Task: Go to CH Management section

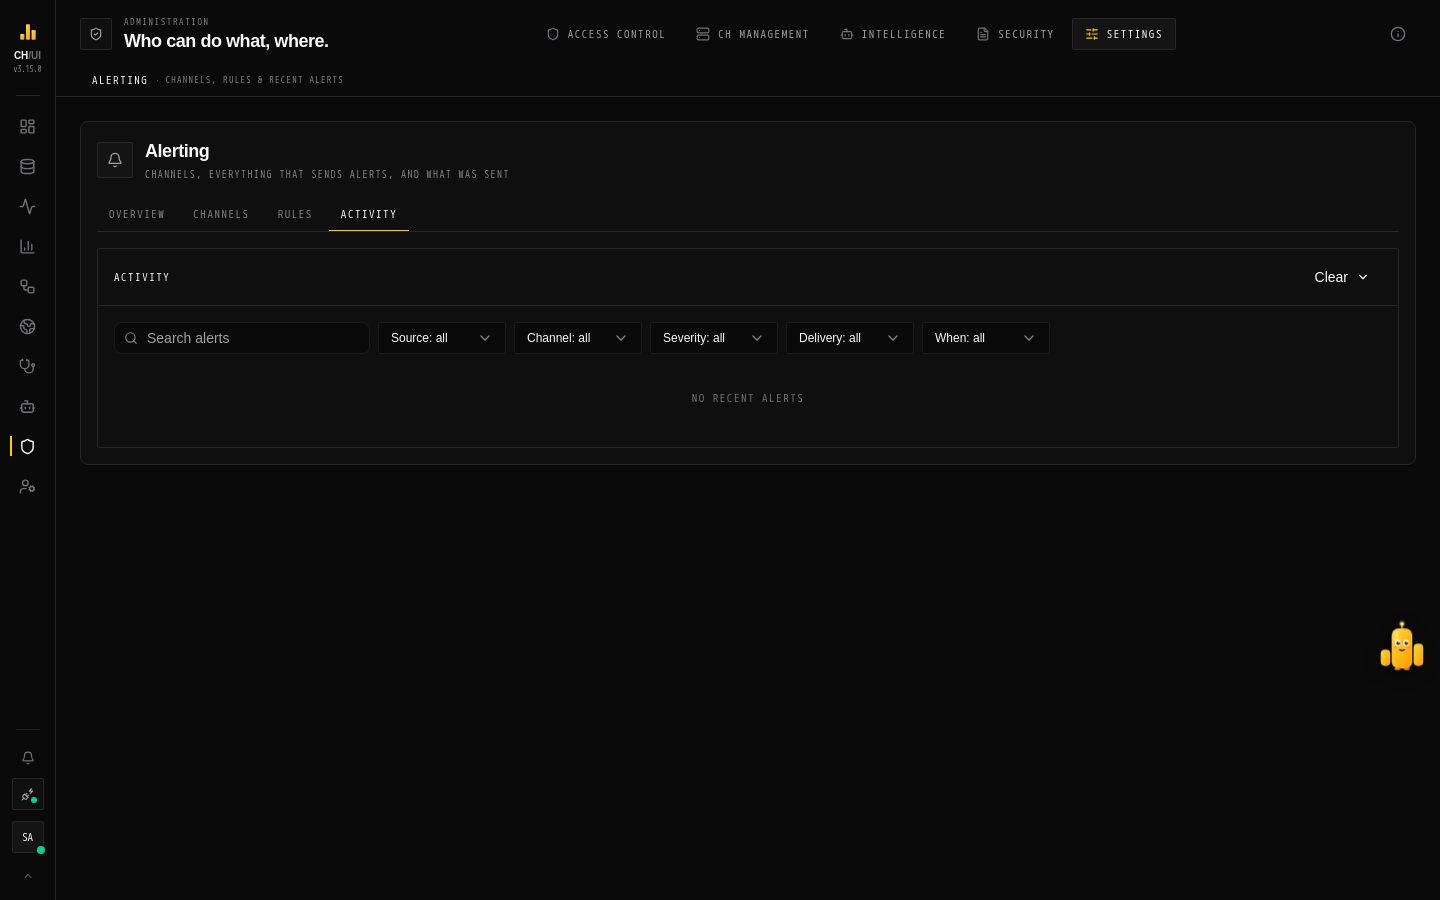Action: (753, 34)
